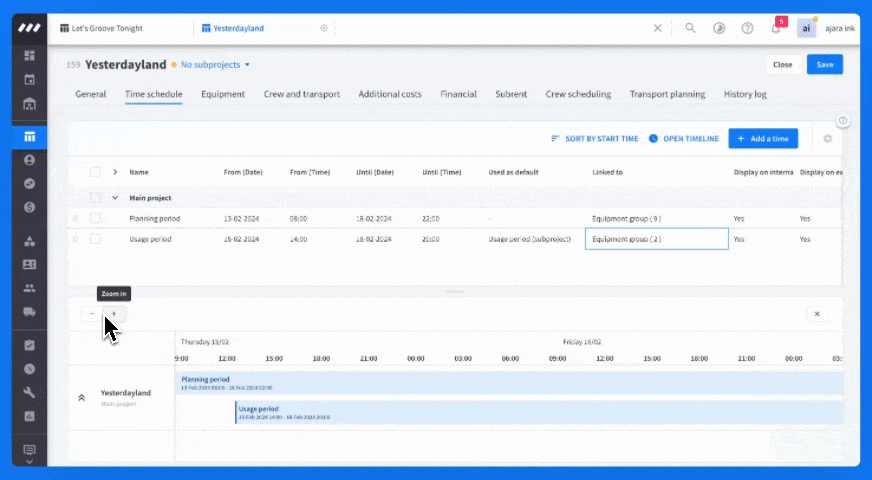Click the Save button

825,65
